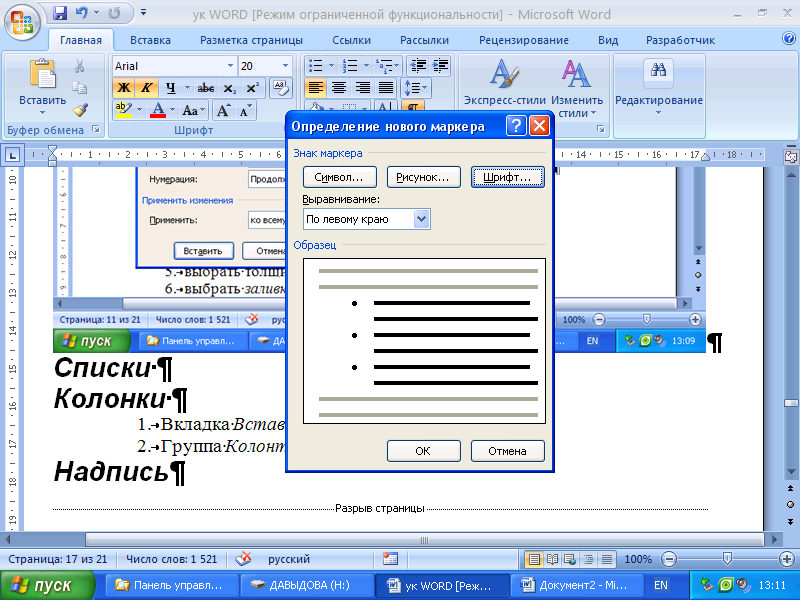
Task: Toggle superscript formatting
Action: (x=253, y=88)
